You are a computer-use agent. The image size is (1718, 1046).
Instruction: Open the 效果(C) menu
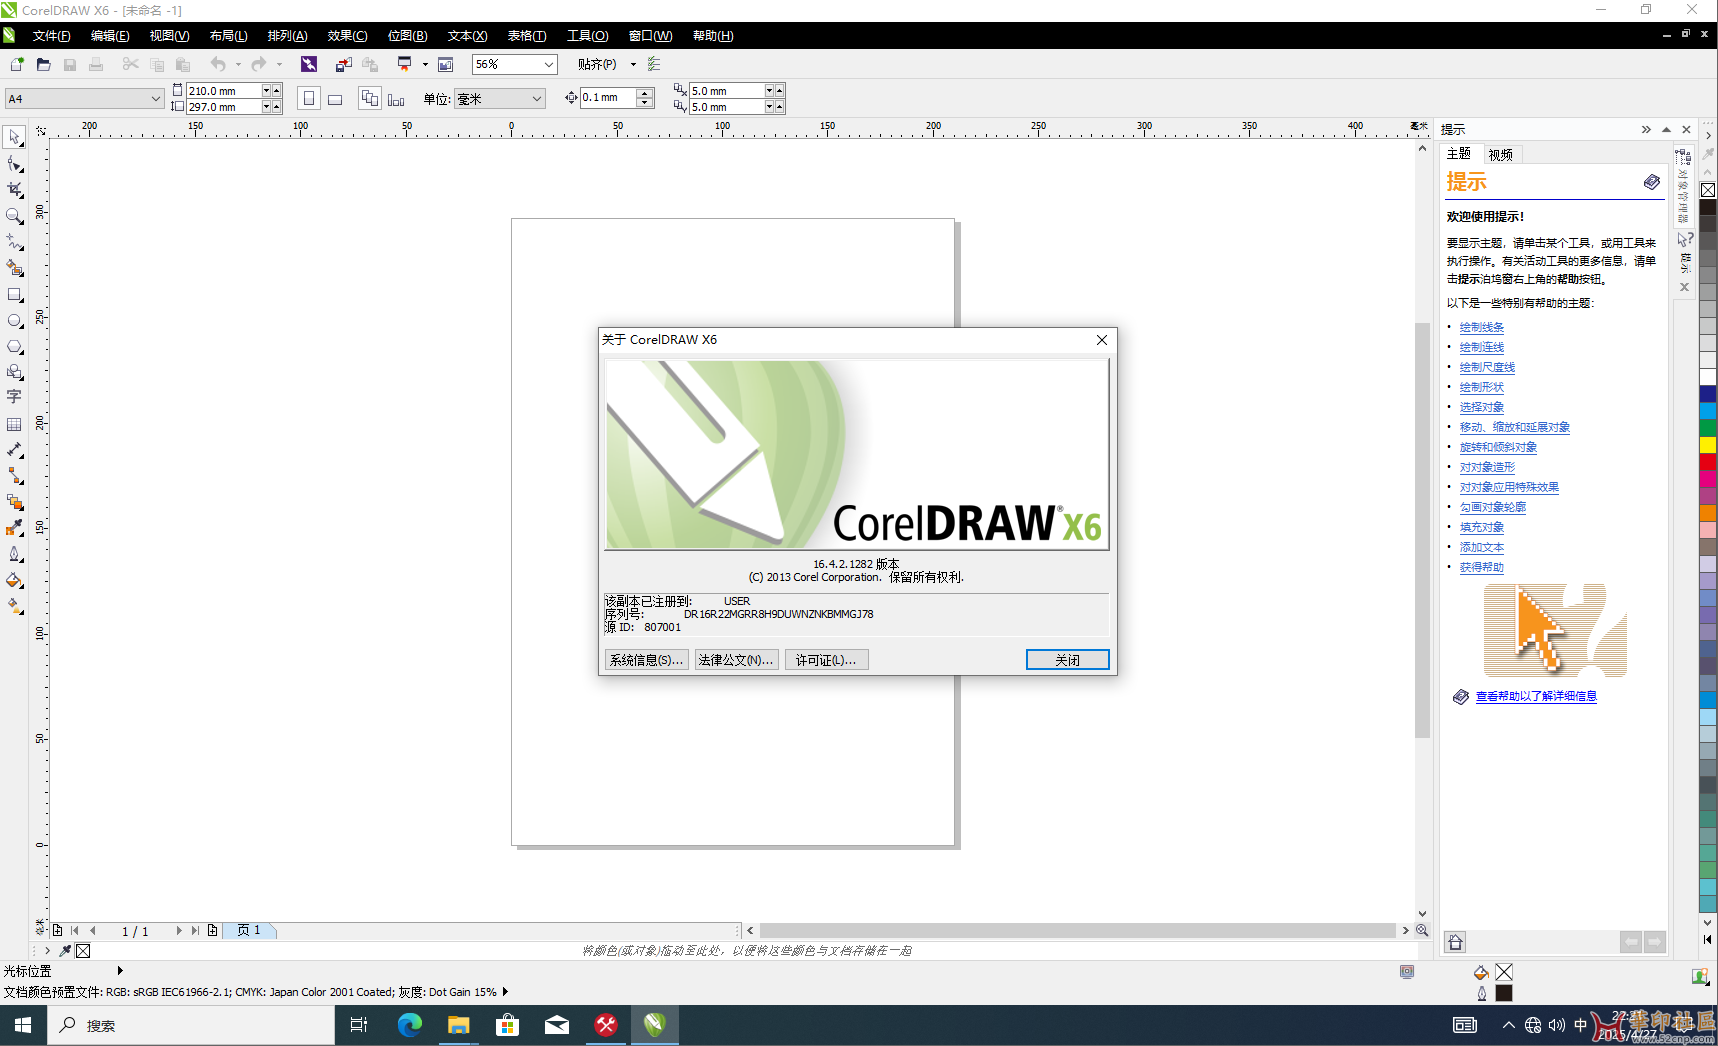[x=347, y=36]
